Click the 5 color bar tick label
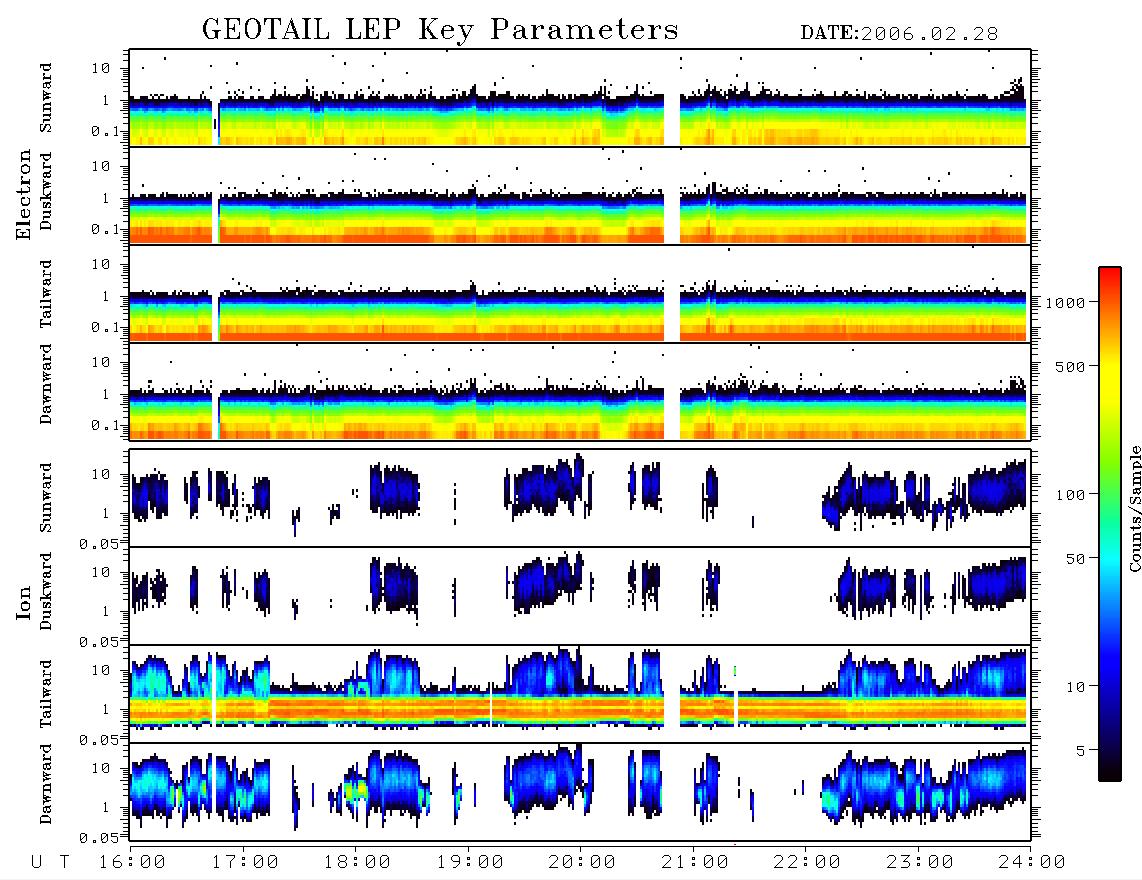 1081,751
